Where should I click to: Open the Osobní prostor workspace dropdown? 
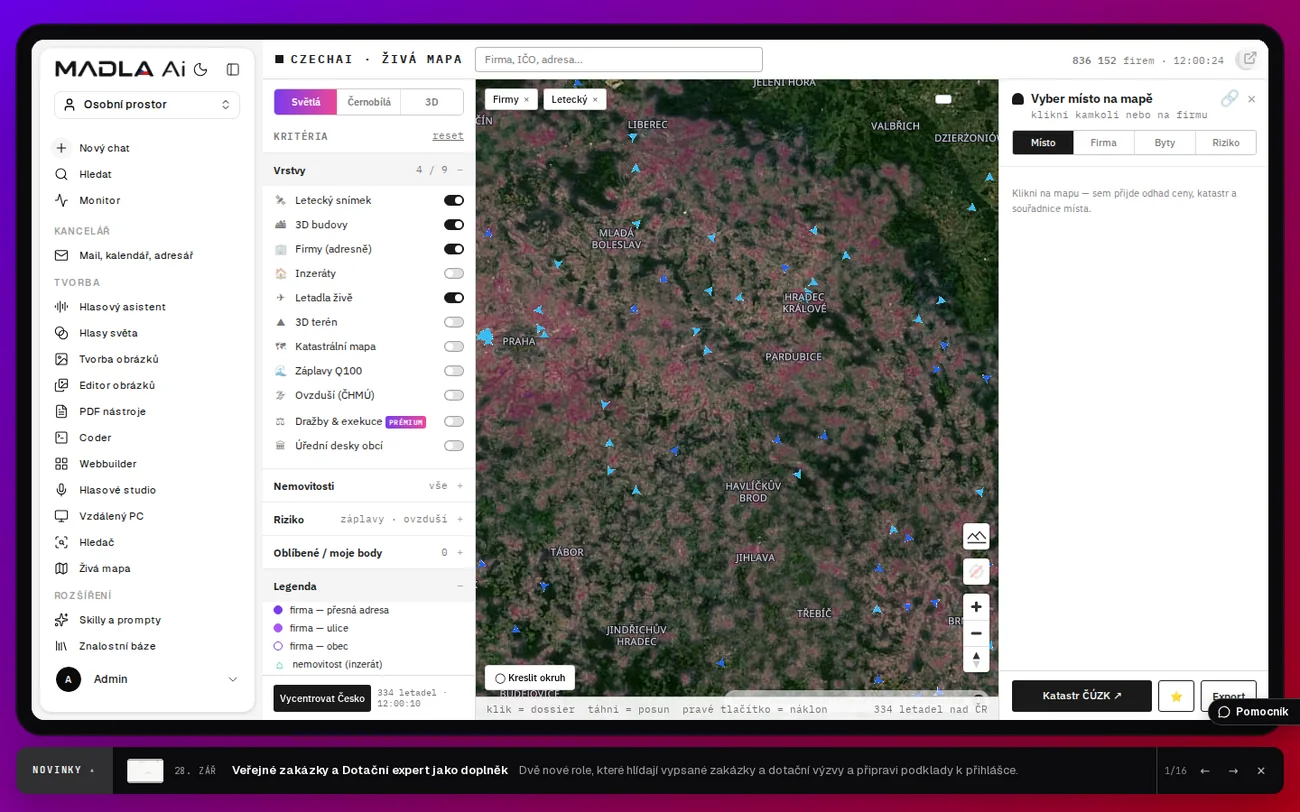(147, 104)
